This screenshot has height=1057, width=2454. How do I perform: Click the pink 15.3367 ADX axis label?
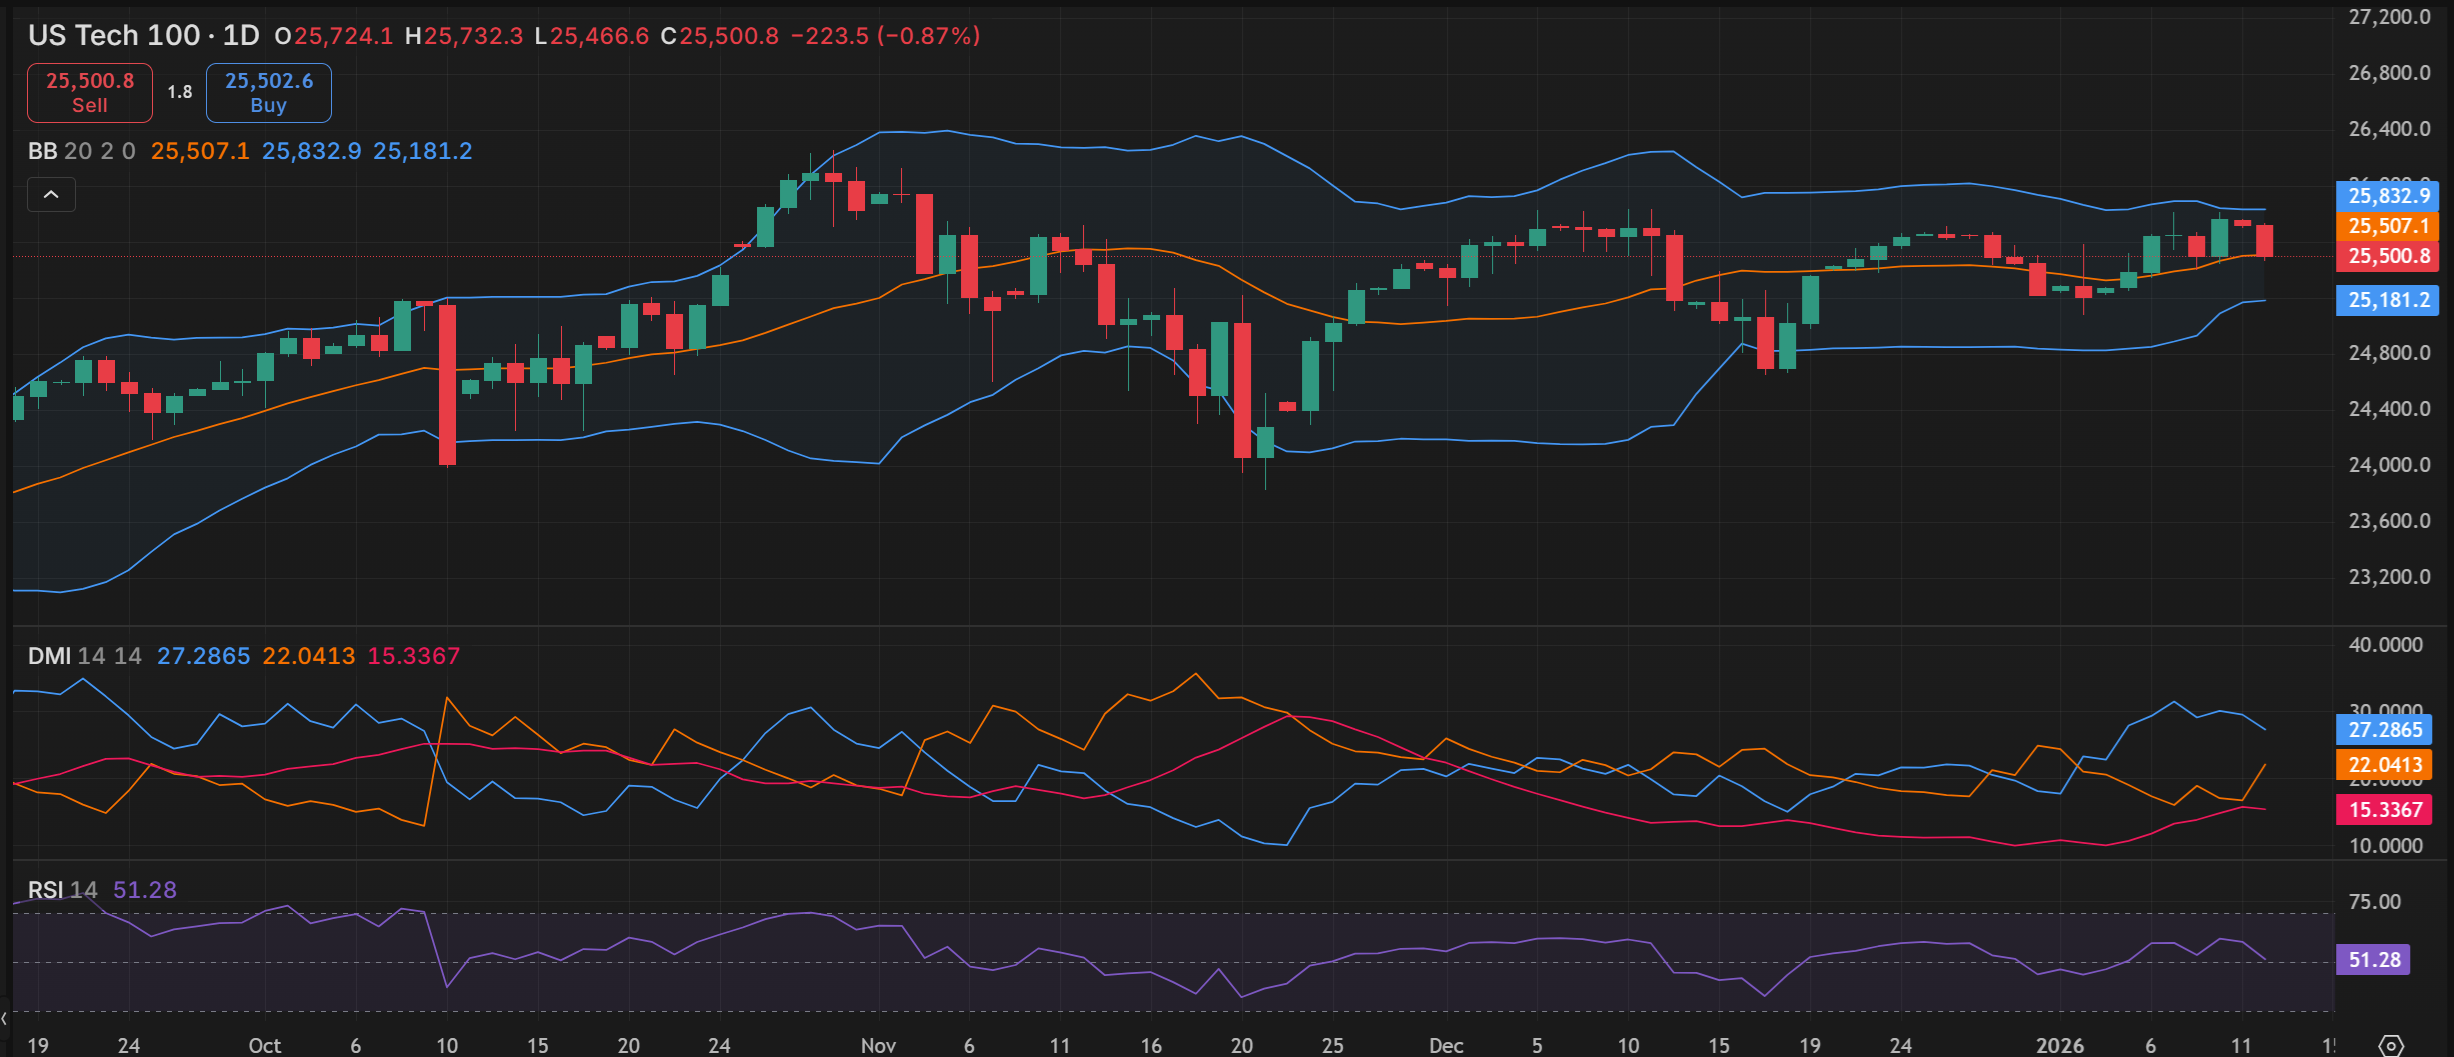(x=2385, y=810)
